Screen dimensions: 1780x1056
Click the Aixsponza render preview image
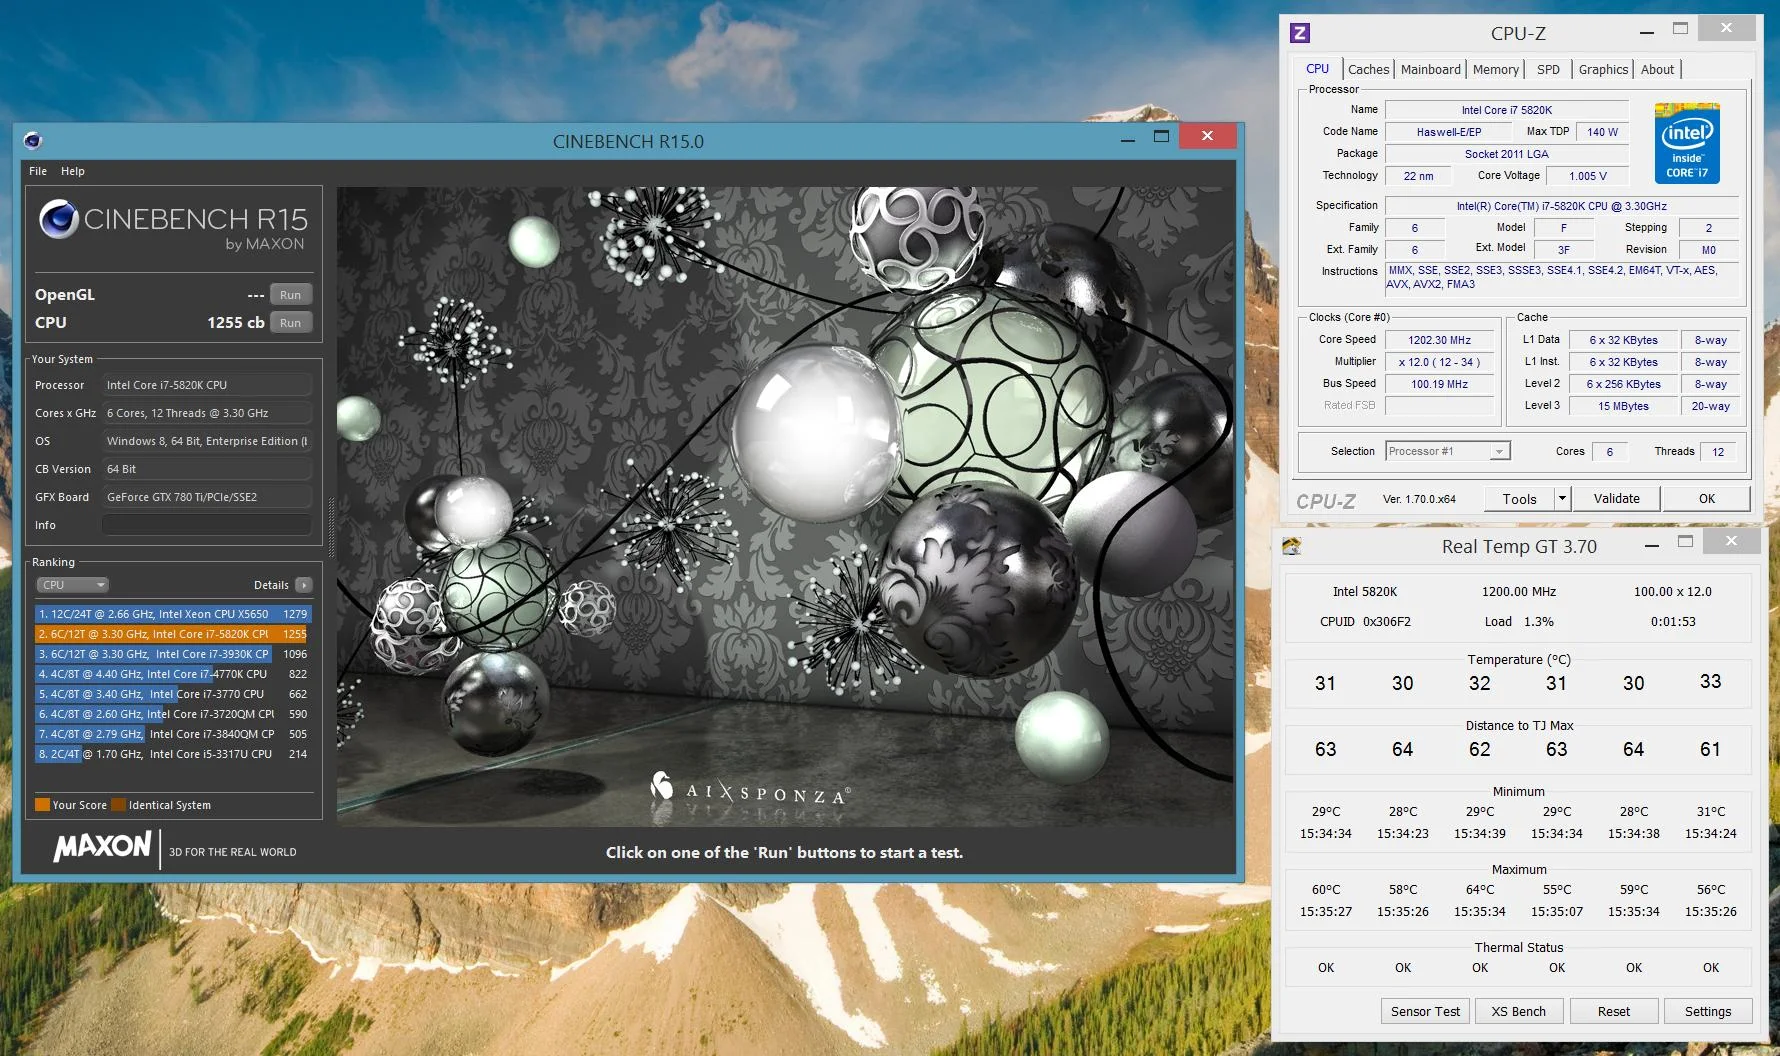click(785, 506)
